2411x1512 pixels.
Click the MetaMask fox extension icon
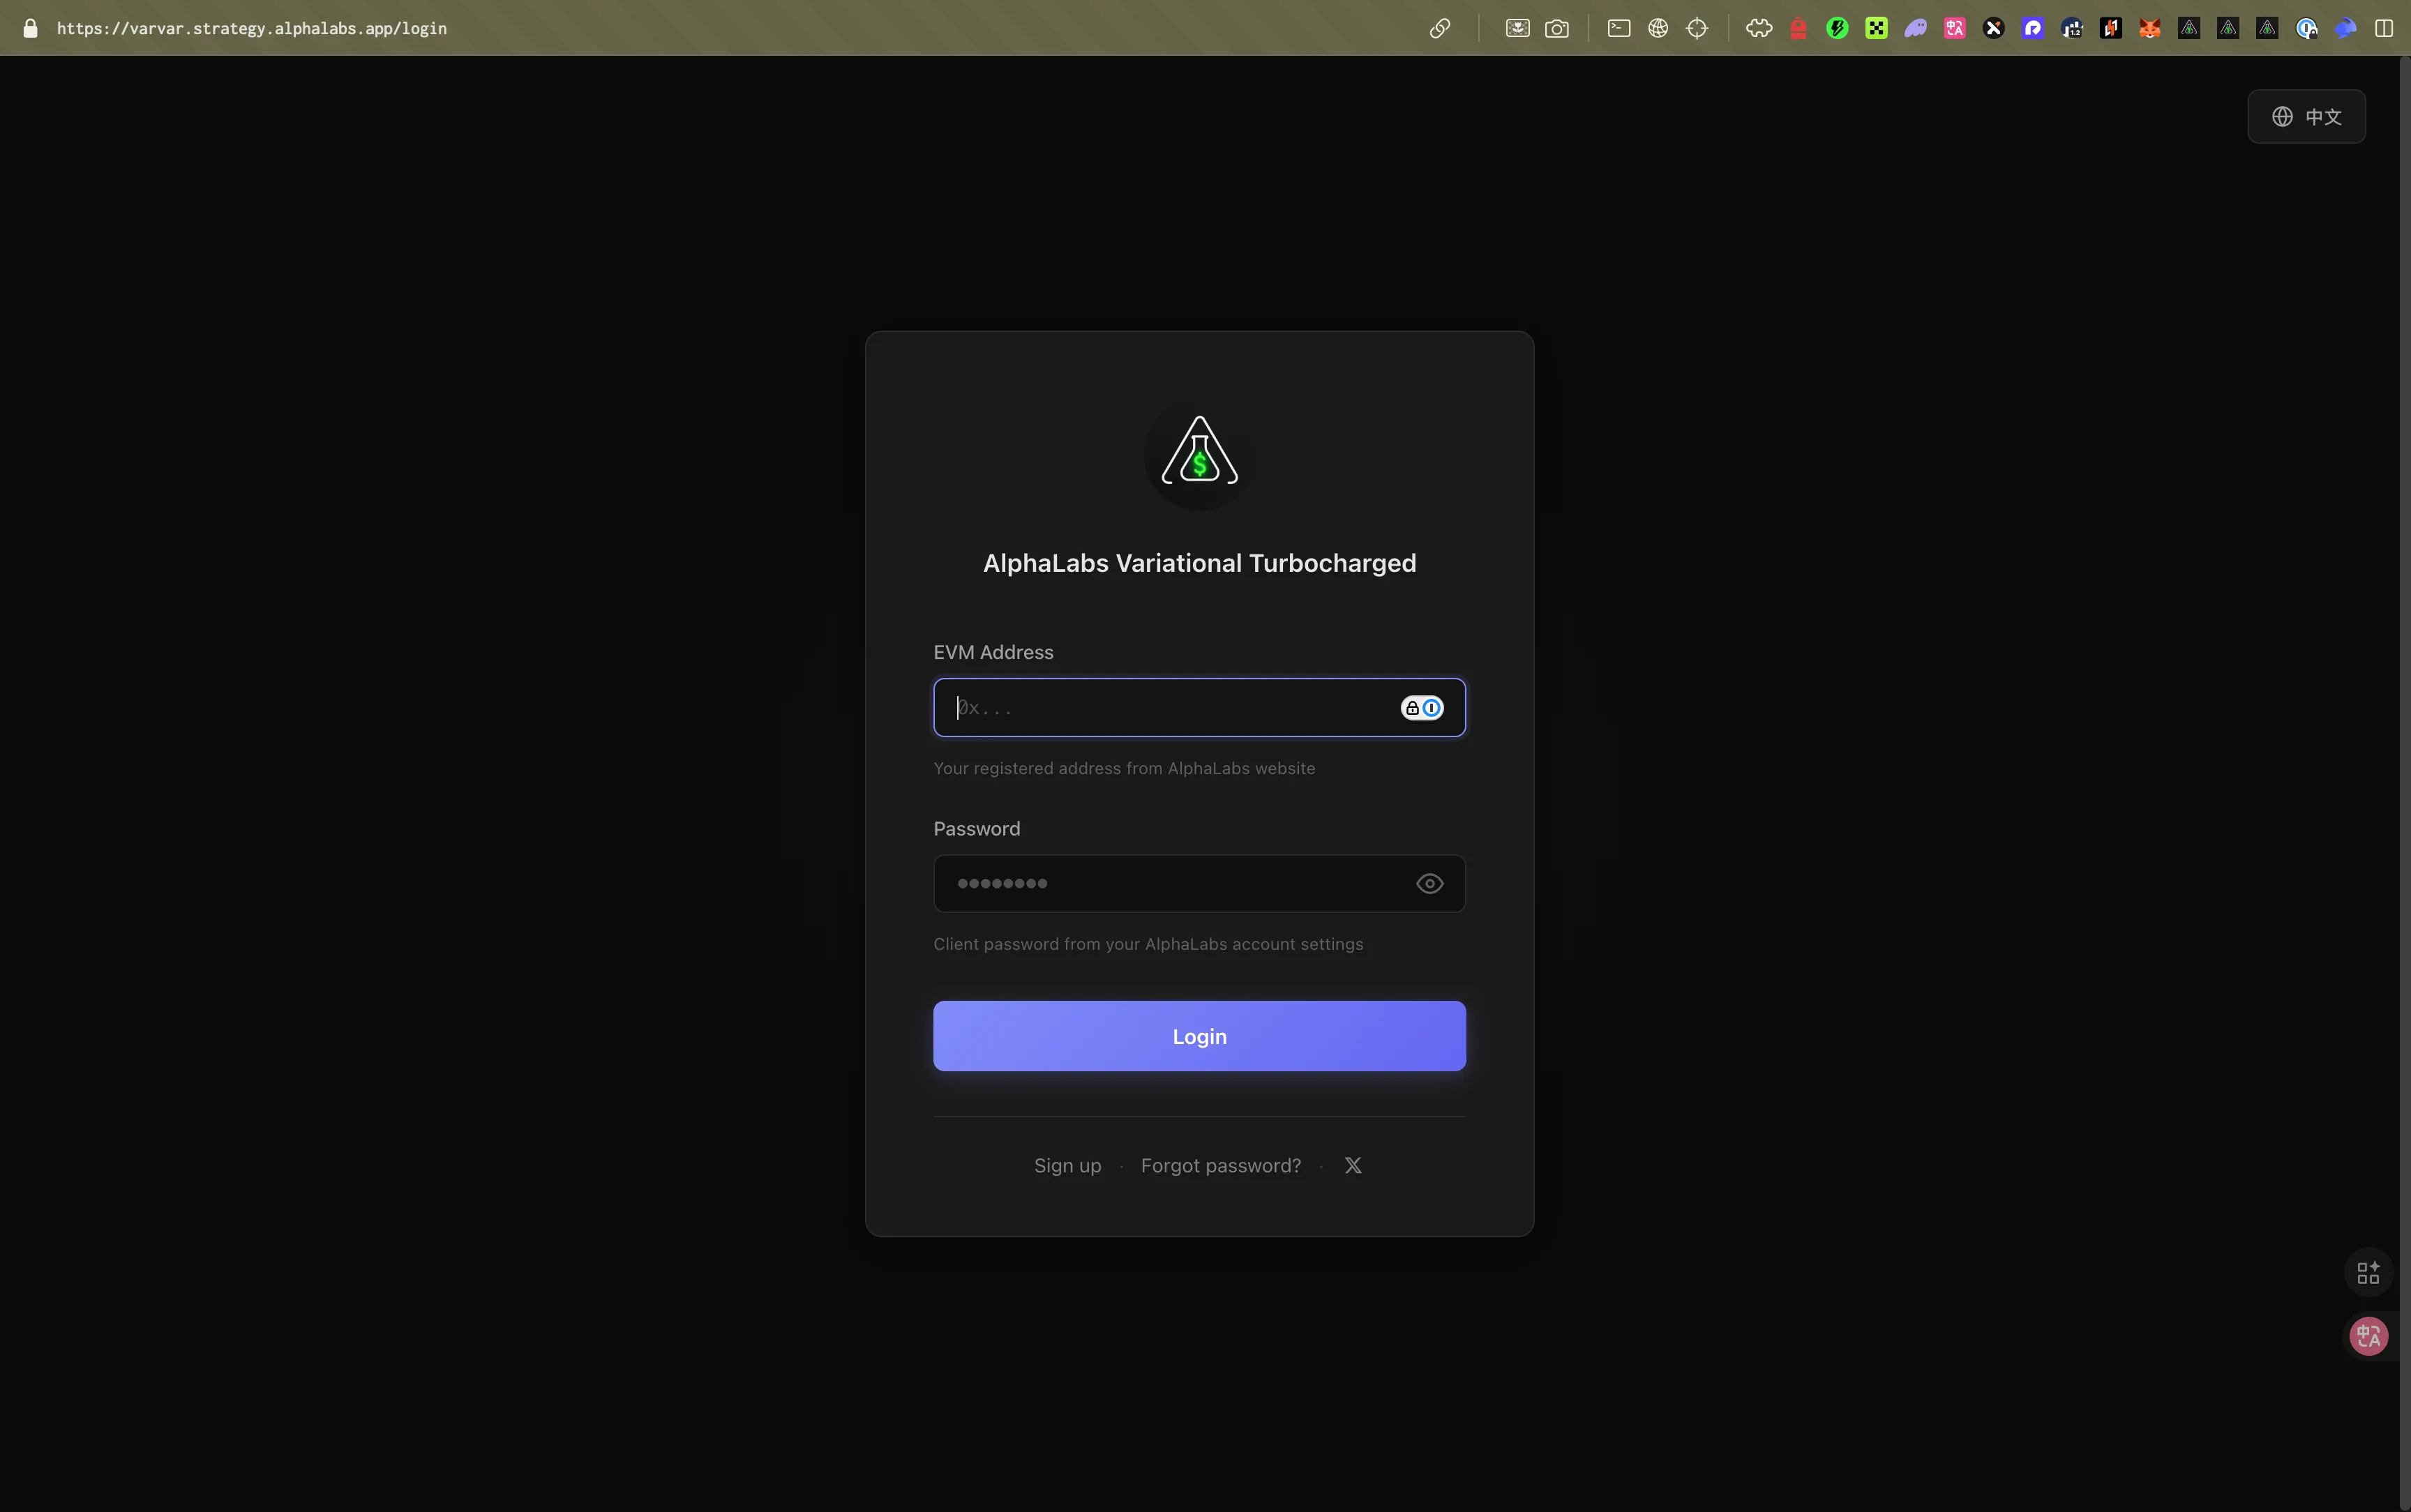[x=2149, y=28]
